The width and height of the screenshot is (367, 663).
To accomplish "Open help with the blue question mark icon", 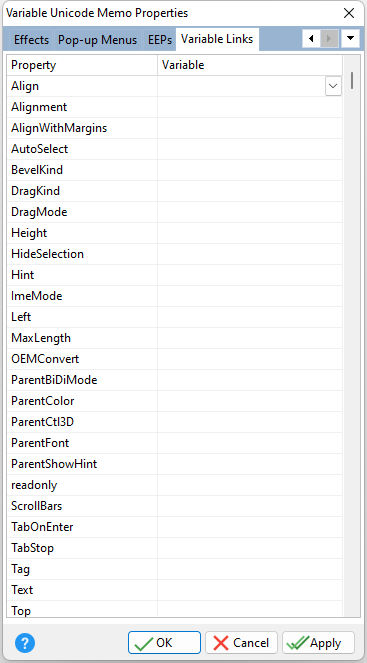I will click(25, 643).
